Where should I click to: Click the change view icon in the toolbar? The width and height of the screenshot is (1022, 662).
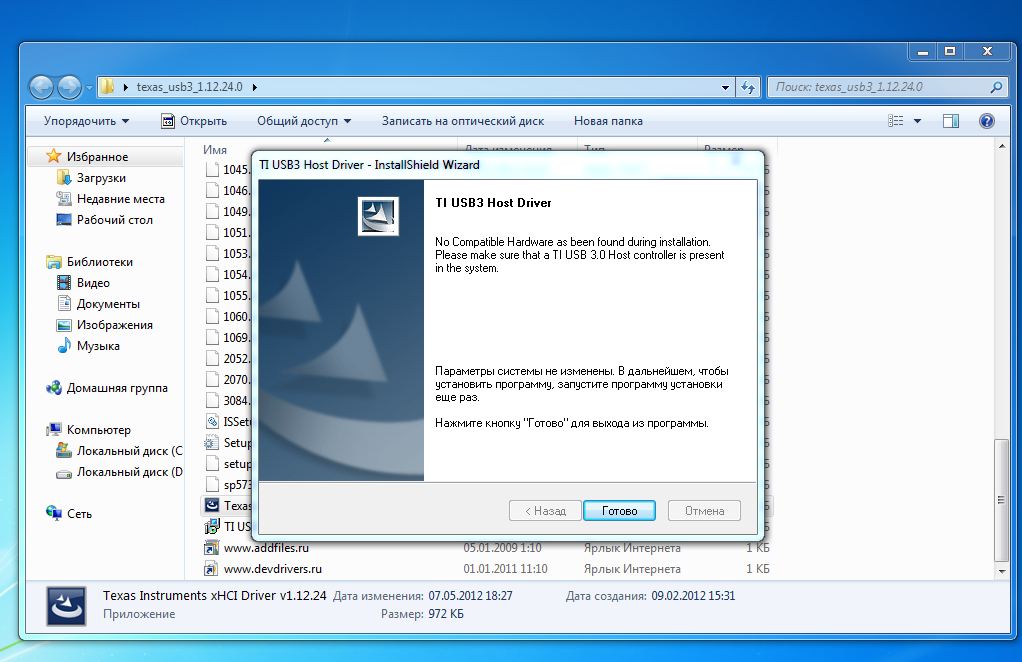click(896, 121)
